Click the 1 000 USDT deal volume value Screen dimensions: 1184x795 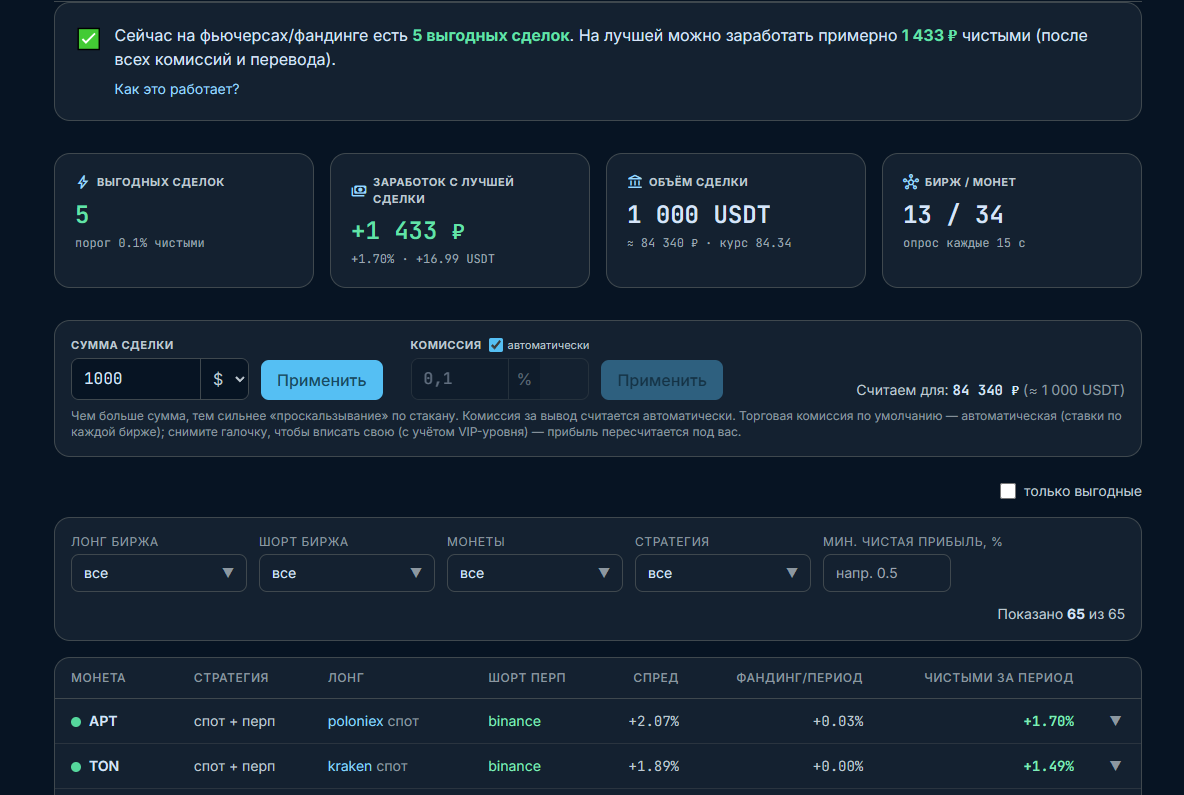click(x=698, y=215)
